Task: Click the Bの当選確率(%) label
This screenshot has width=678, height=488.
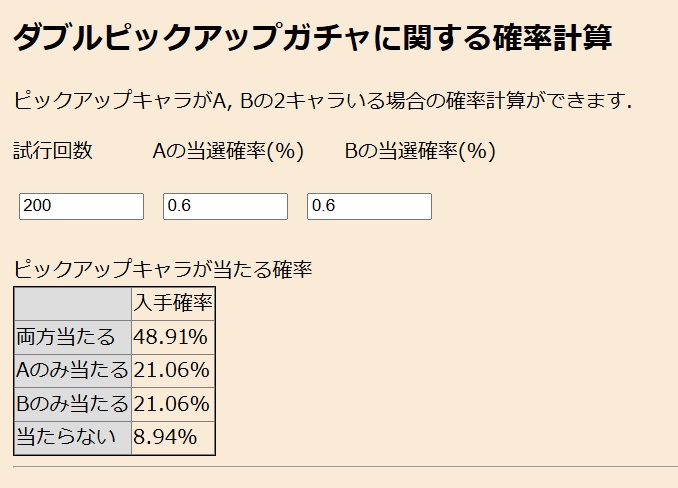Action: click(x=420, y=151)
